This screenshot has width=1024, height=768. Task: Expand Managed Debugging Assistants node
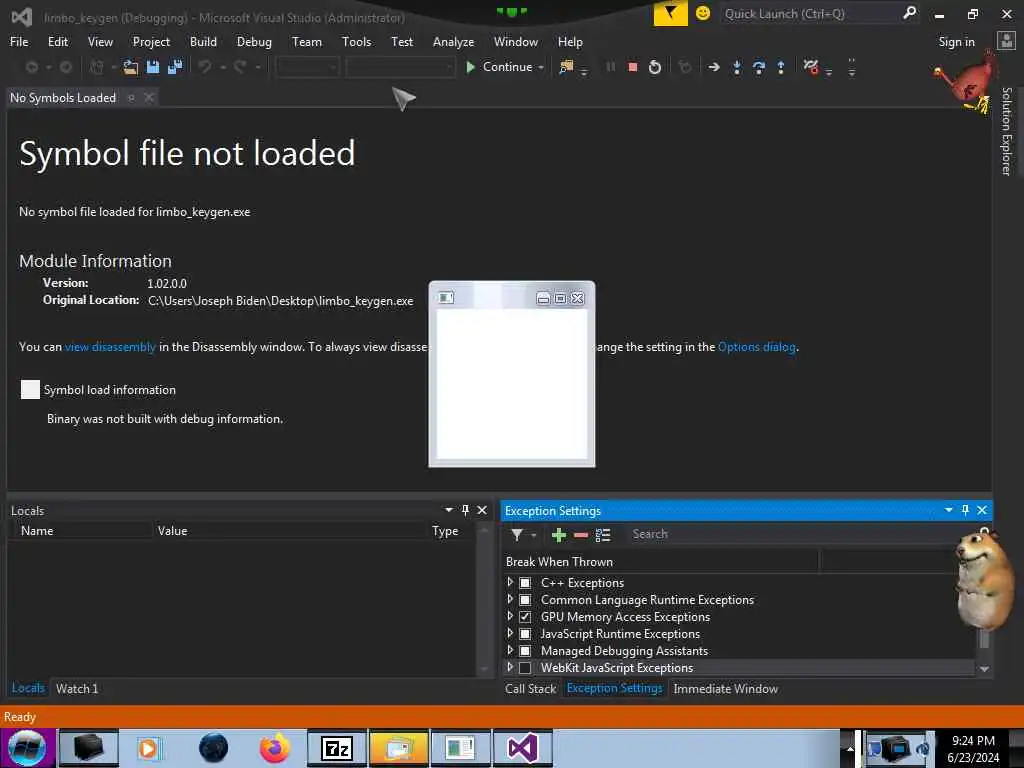510,649
